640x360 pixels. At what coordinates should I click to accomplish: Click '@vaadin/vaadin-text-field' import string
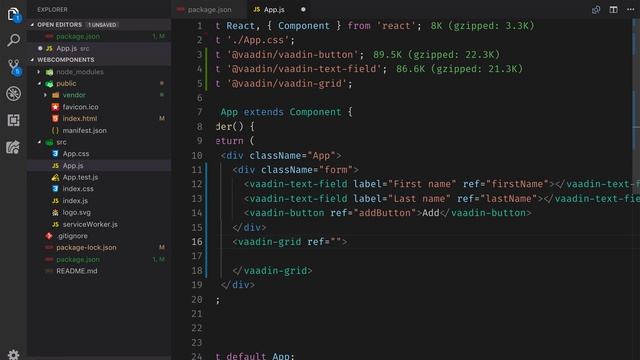click(x=304, y=69)
